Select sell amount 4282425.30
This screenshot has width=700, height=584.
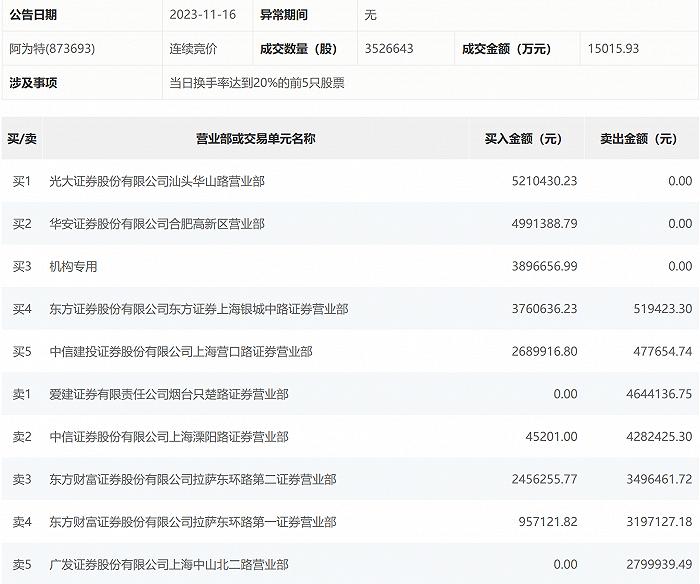pyautogui.click(x=659, y=437)
